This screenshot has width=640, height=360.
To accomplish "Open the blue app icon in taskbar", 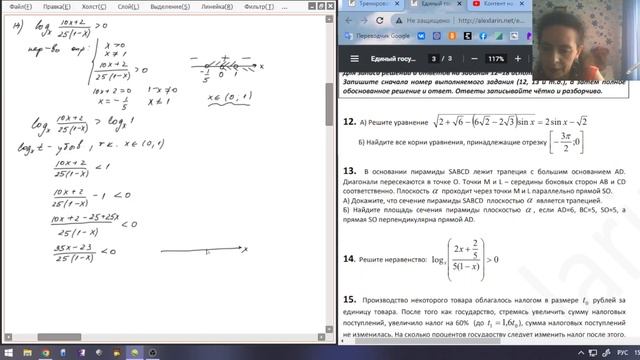I will coord(63,353).
